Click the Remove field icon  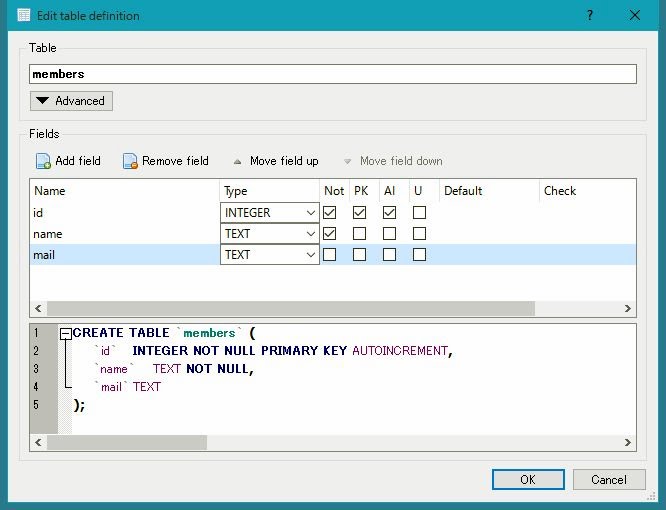pos(130,161)
